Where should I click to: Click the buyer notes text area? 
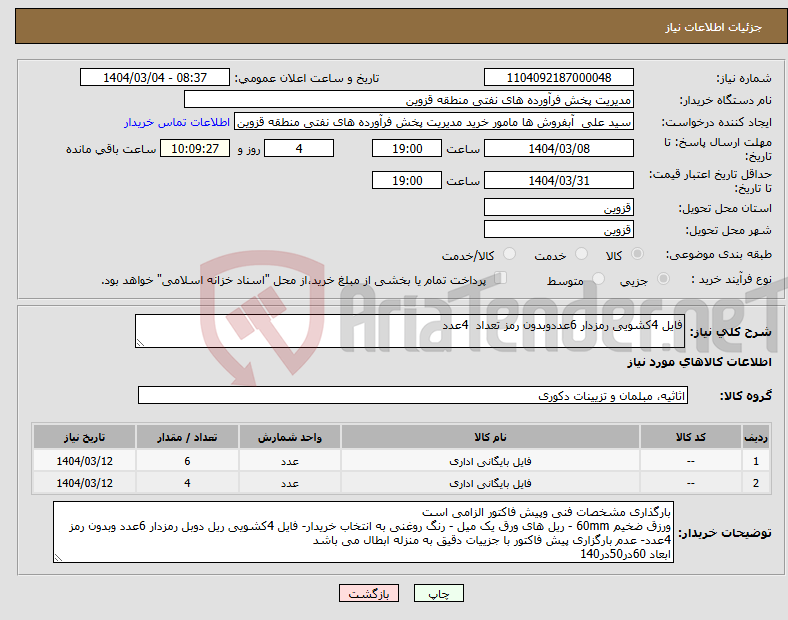(x=363, y=532)
